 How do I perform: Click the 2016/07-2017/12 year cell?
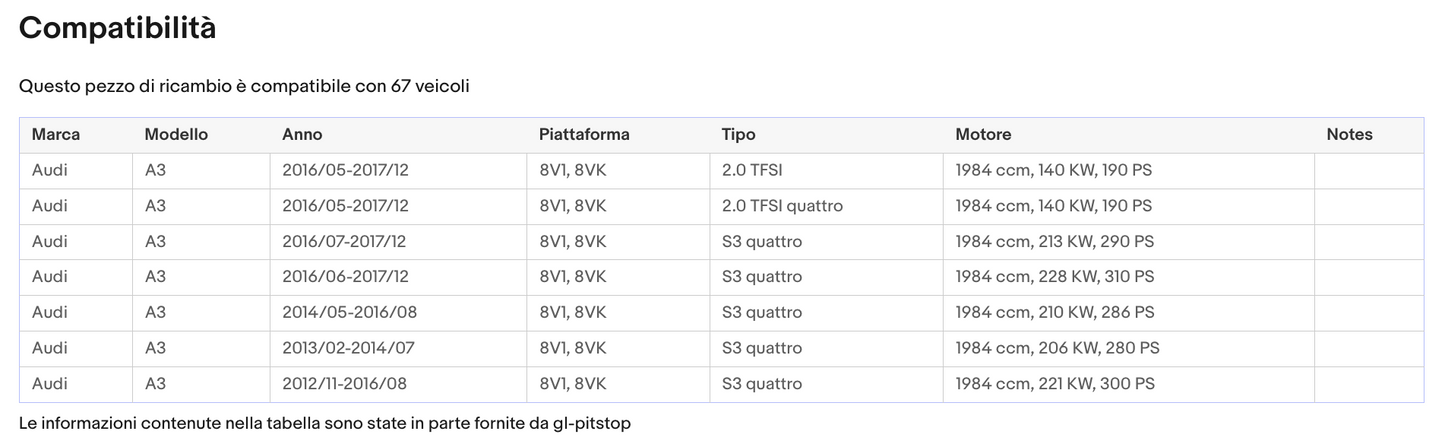click(344, 242)
